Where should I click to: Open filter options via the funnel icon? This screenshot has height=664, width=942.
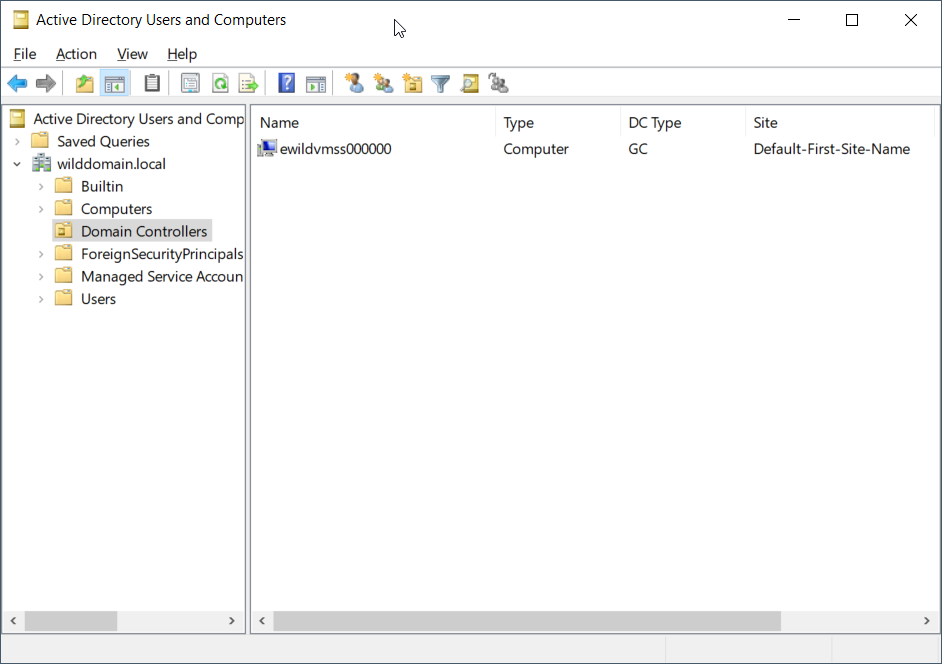440,84
